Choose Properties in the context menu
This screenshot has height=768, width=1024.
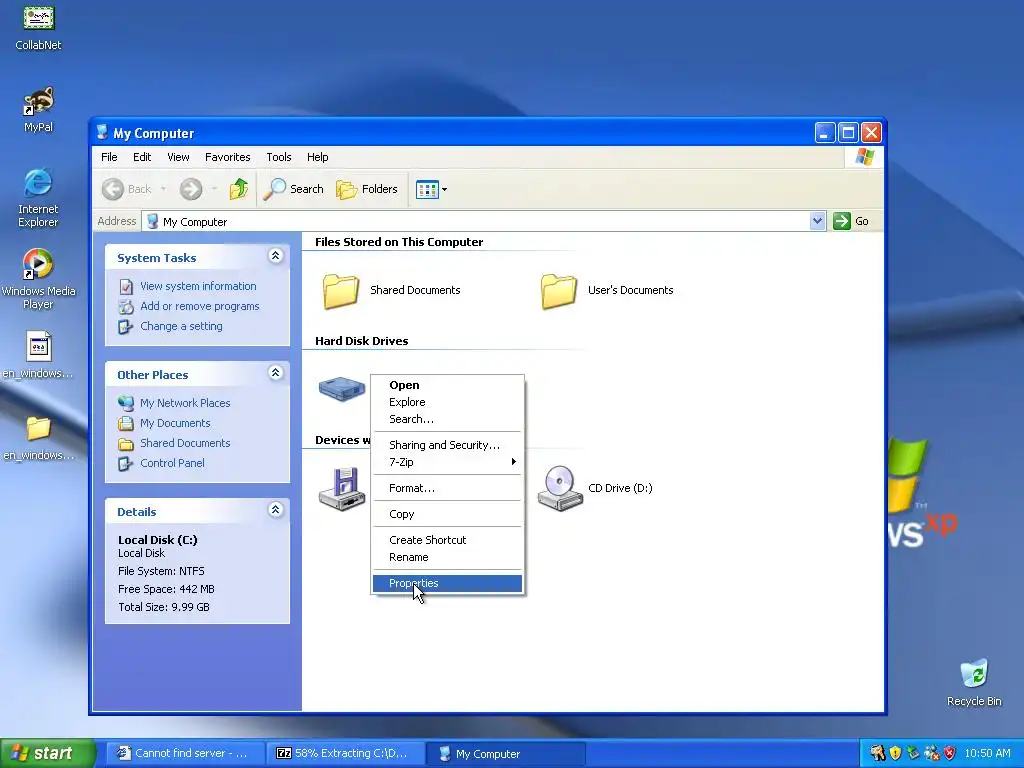click(447, 583)
